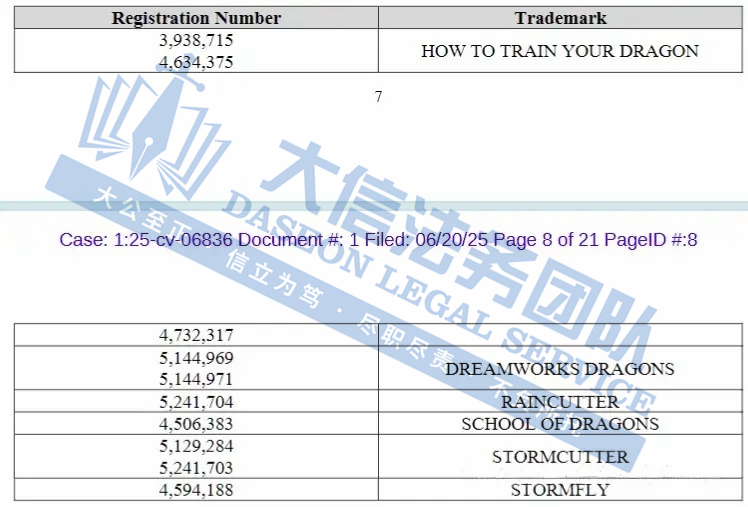Select registration number 4,732,317
This screenshot has height=507, width=748.
pos(196,336)
